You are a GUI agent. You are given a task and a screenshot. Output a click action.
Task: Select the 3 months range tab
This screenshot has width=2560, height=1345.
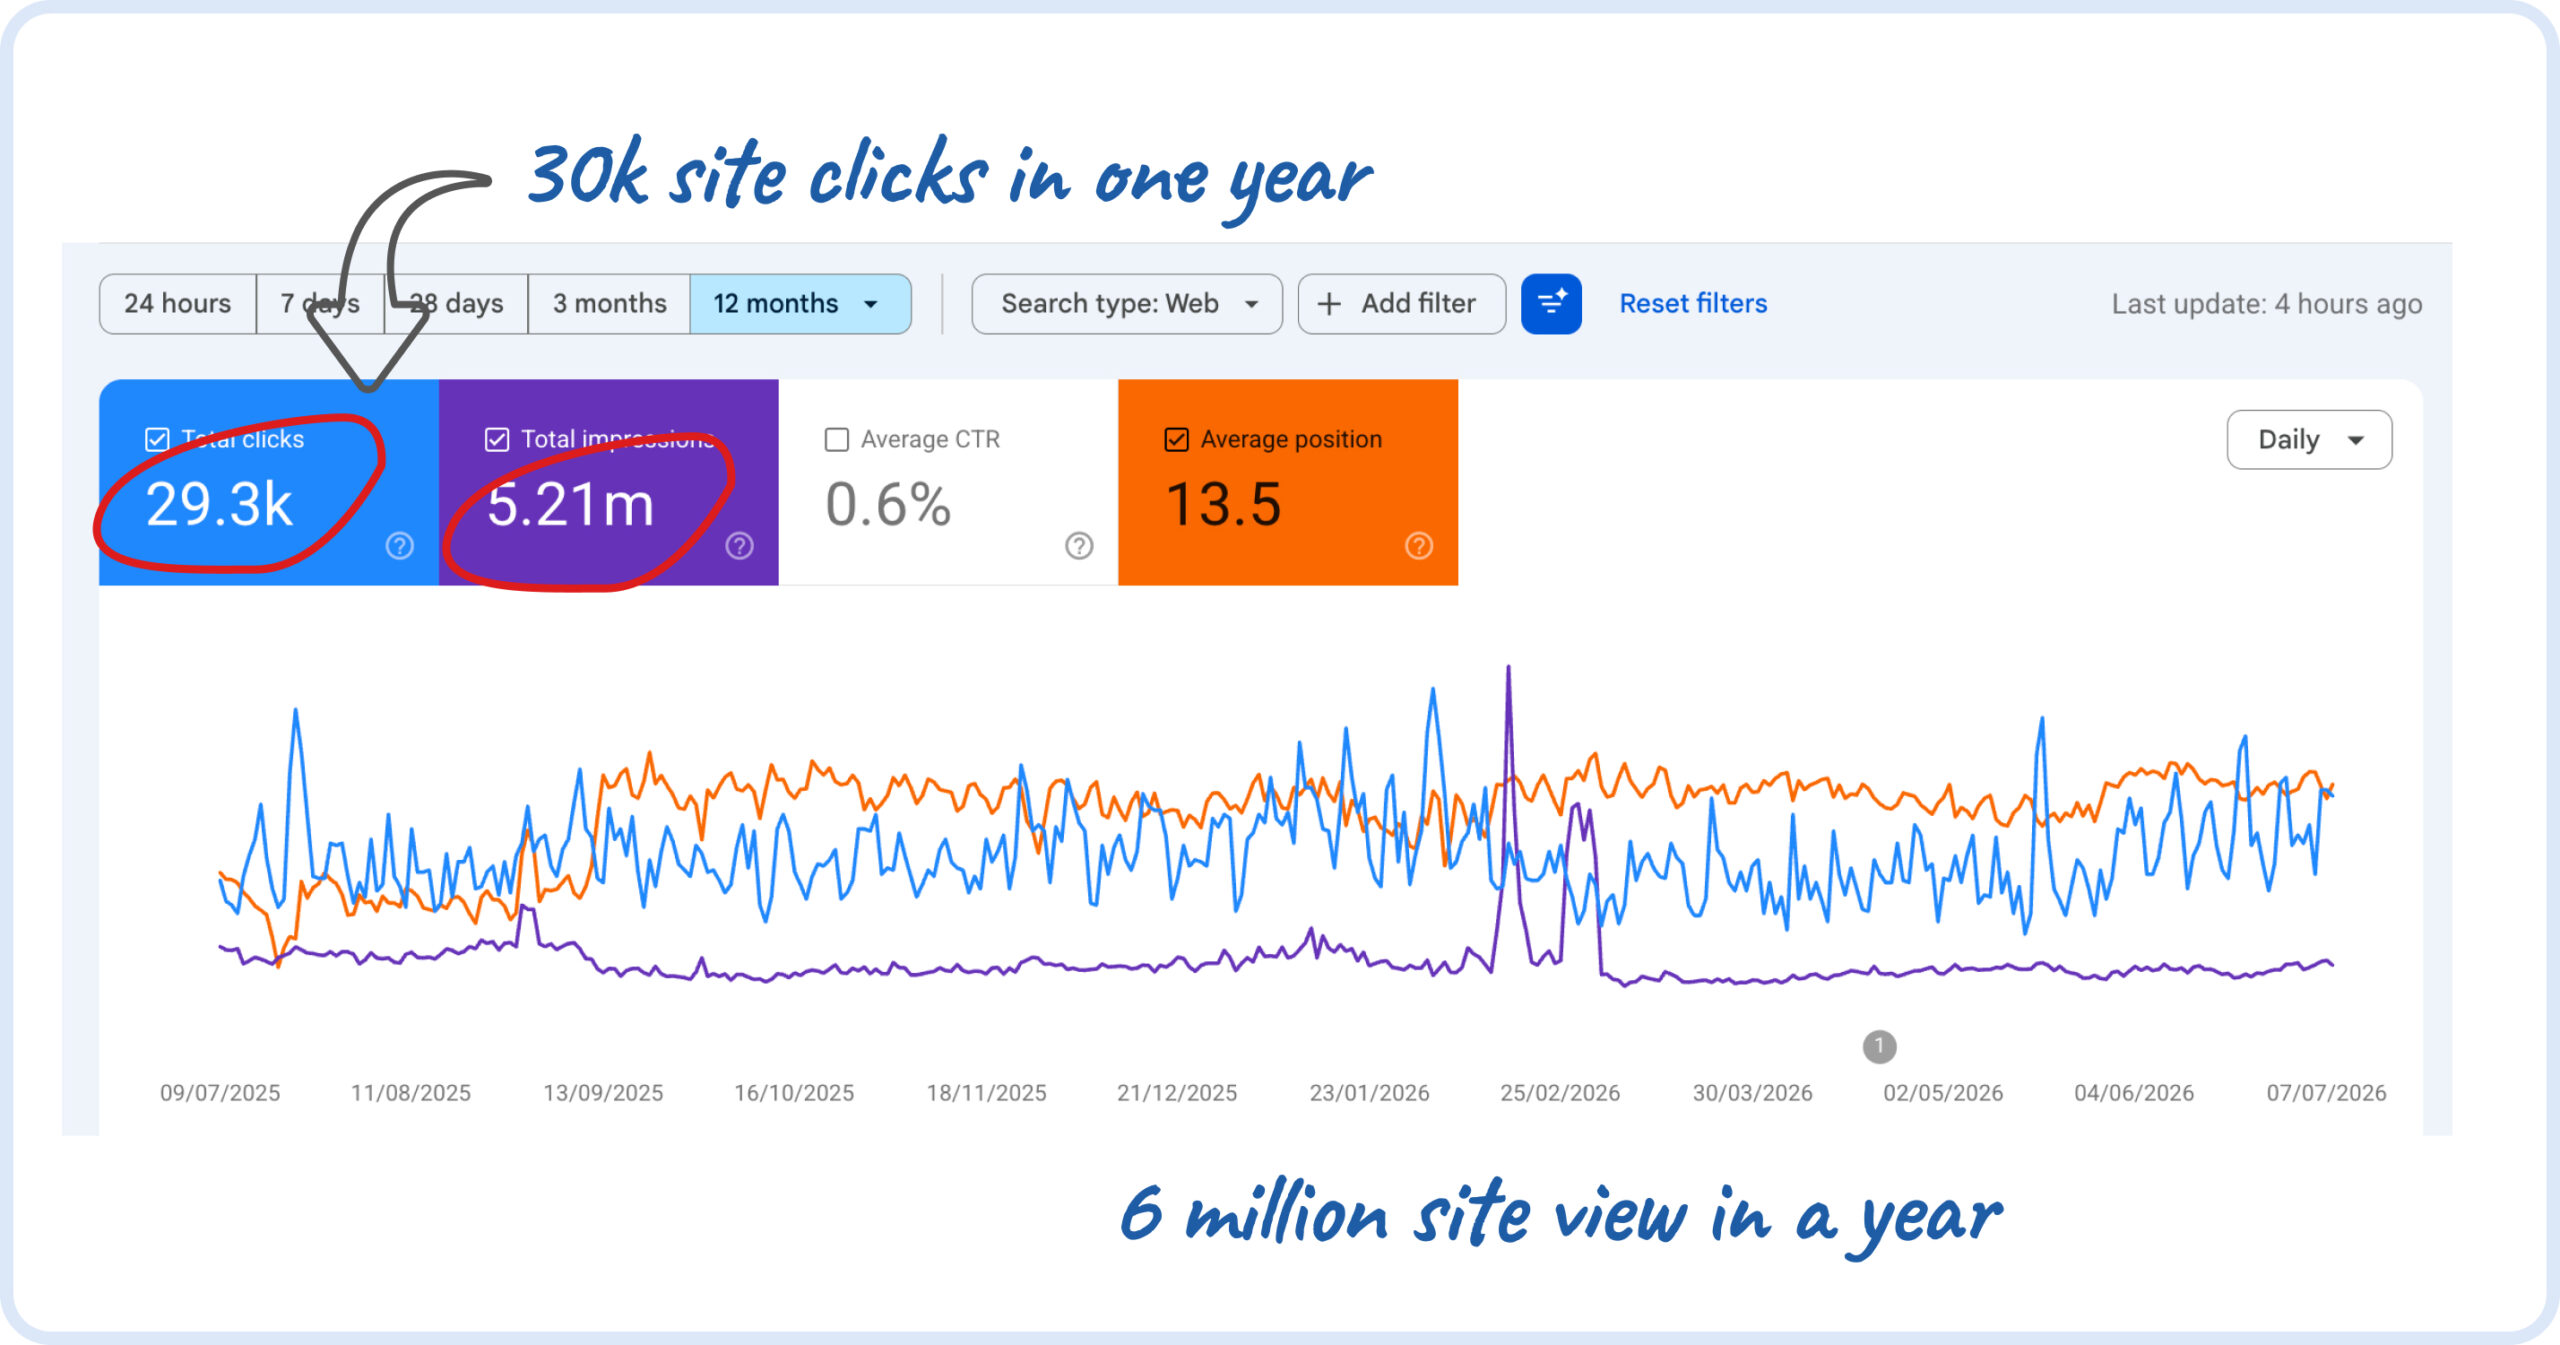pos(609,304)
